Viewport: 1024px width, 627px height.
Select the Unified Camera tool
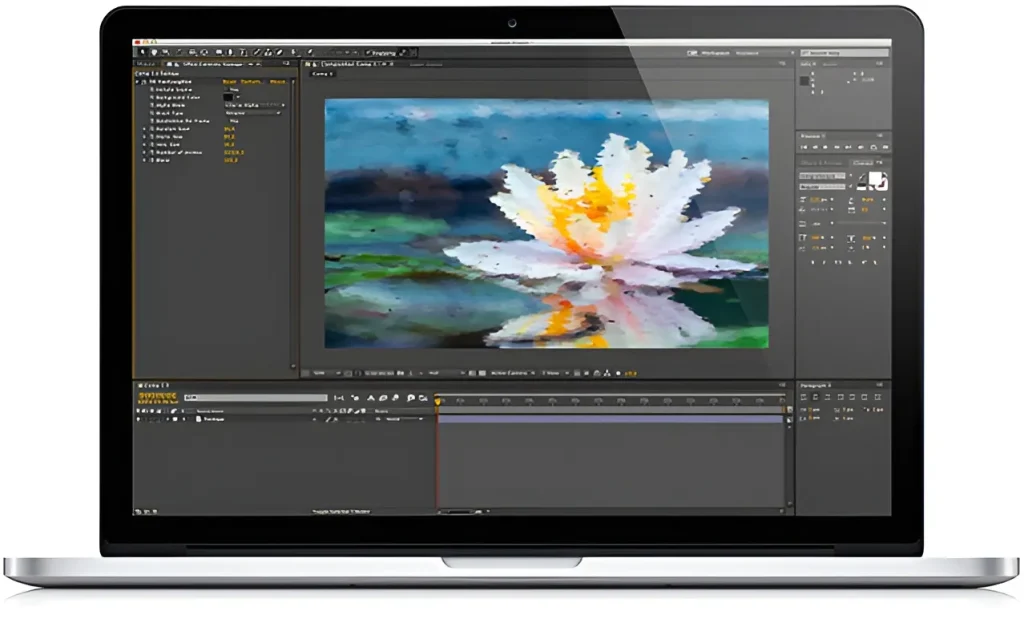coord(192,52)
